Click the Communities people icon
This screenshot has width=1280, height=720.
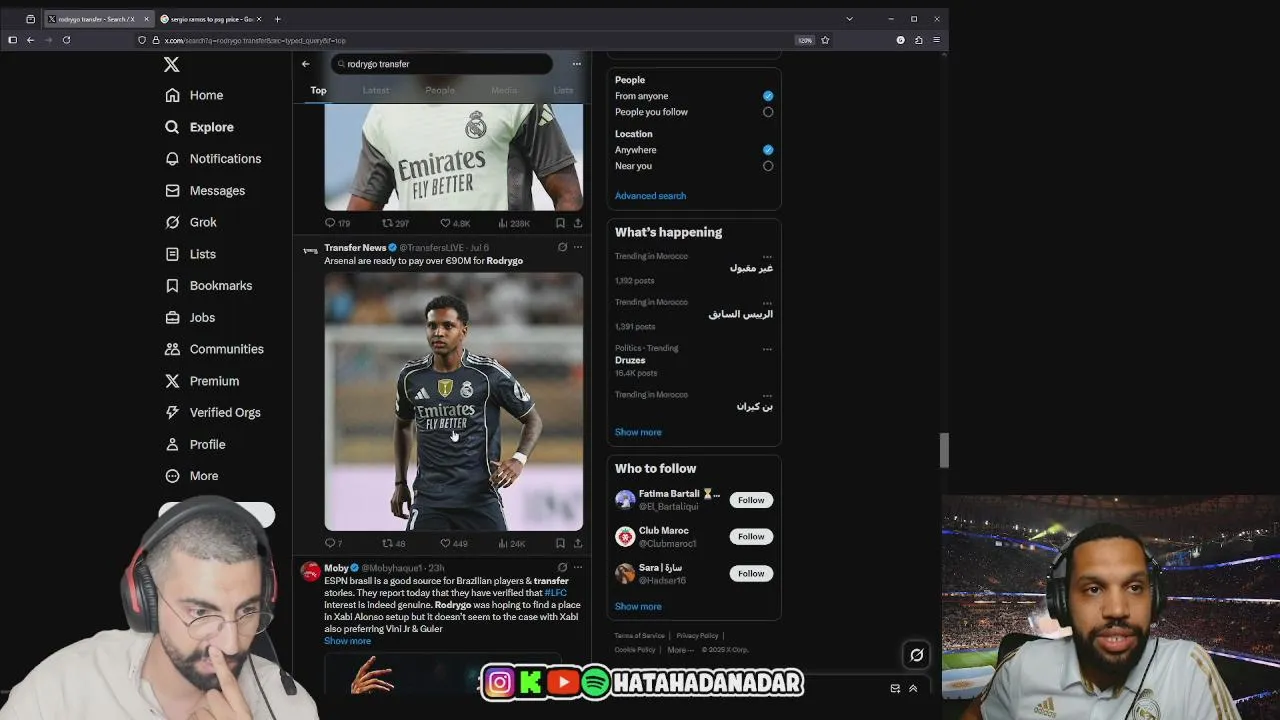point(172,349)
